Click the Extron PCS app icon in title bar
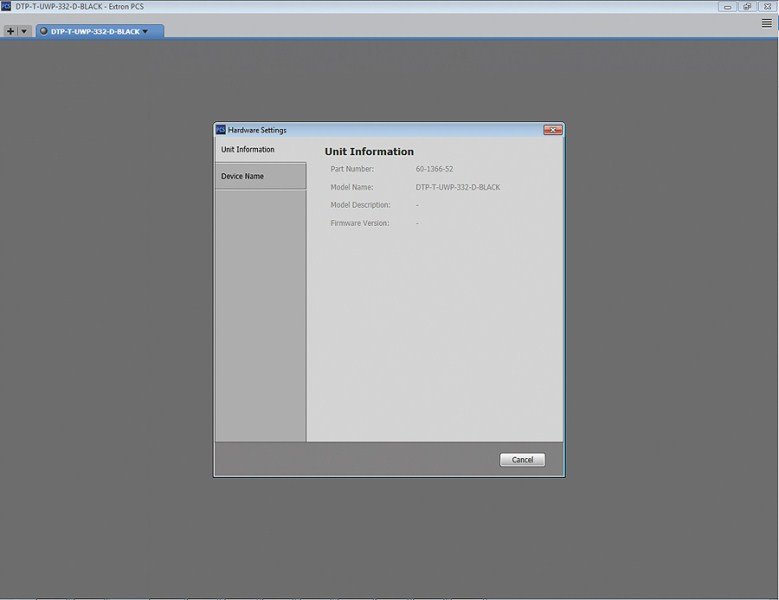 click(6, 6)
